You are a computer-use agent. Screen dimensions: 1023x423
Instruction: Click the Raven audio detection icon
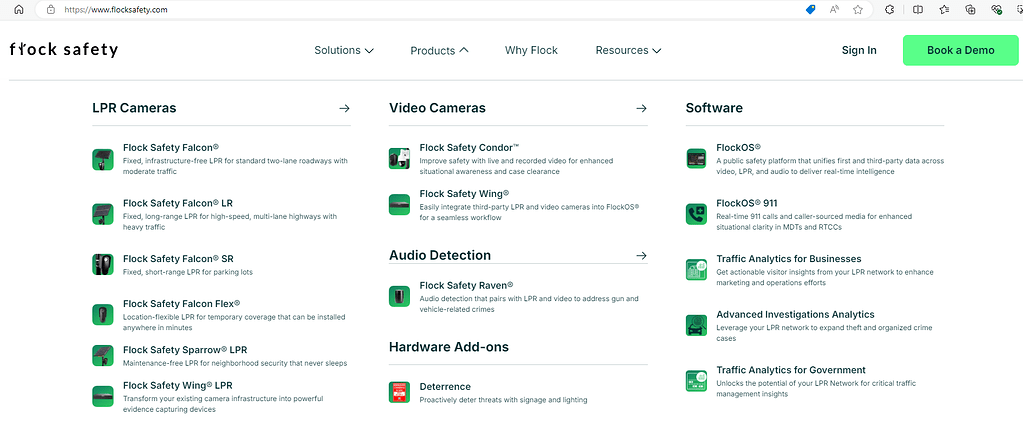coord(399,296)
